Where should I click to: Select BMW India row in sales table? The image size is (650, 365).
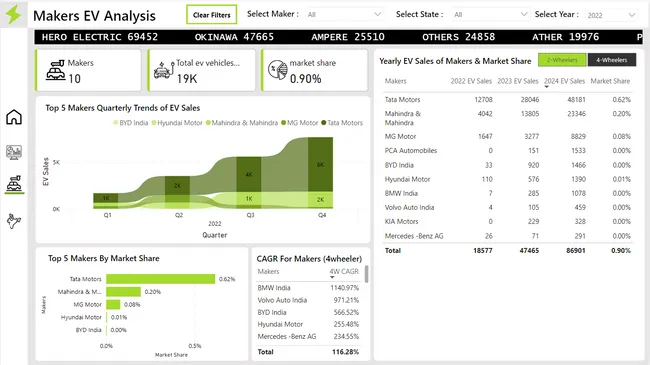pyautogui.click(x=507, y=193)
